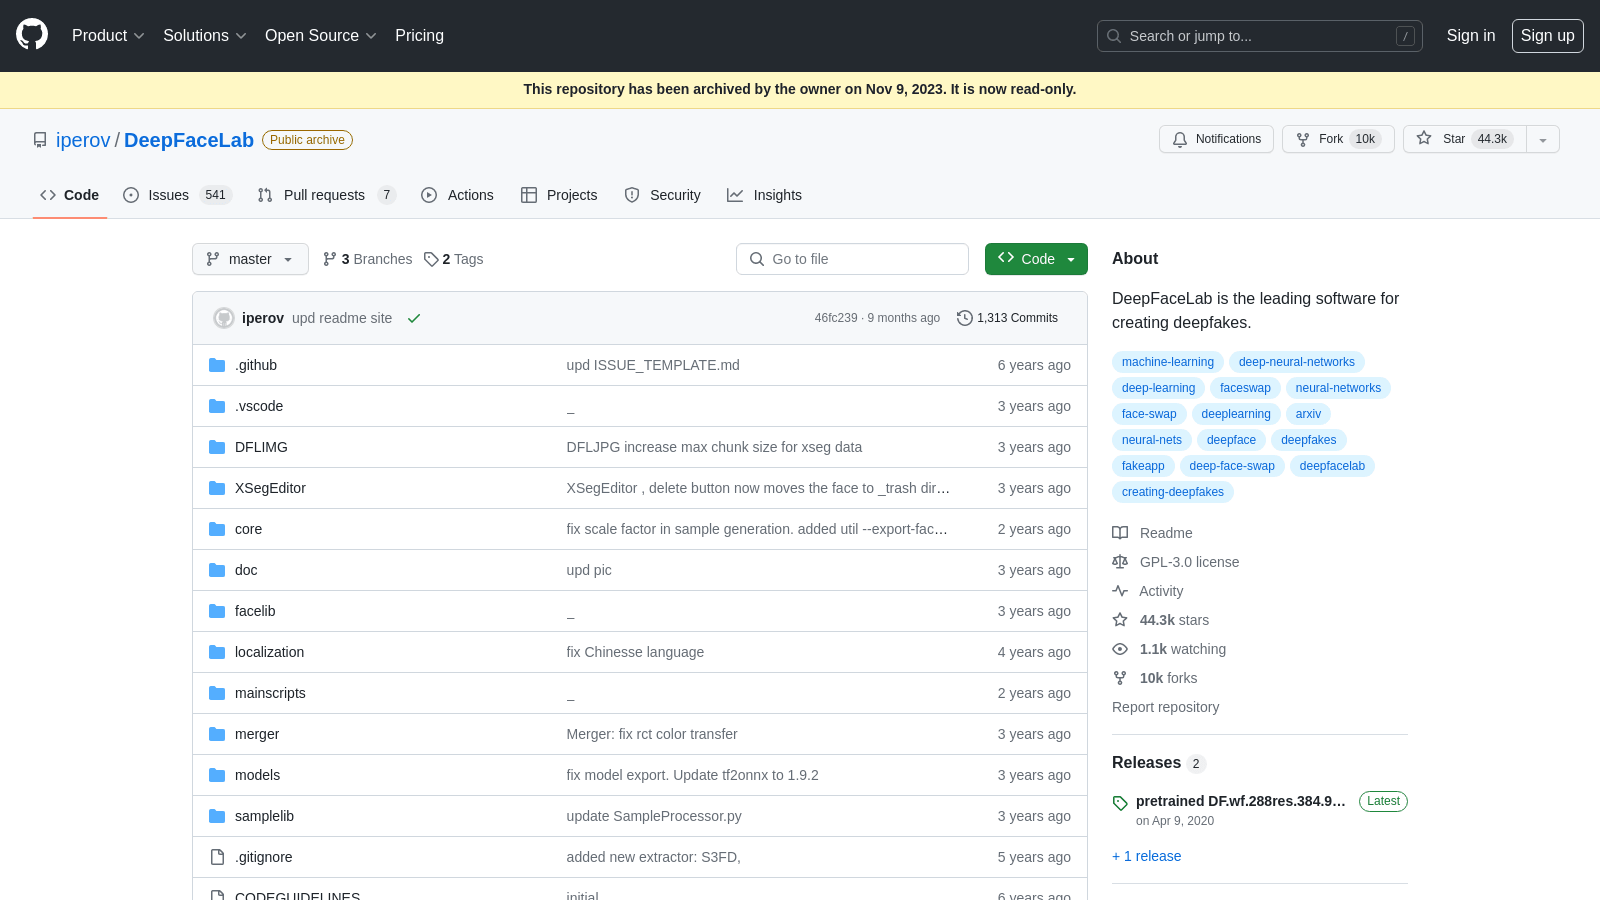Open the faceswap topic tag
Viewport: 1600px width, 900px height.
click(x=1245, y=388)
